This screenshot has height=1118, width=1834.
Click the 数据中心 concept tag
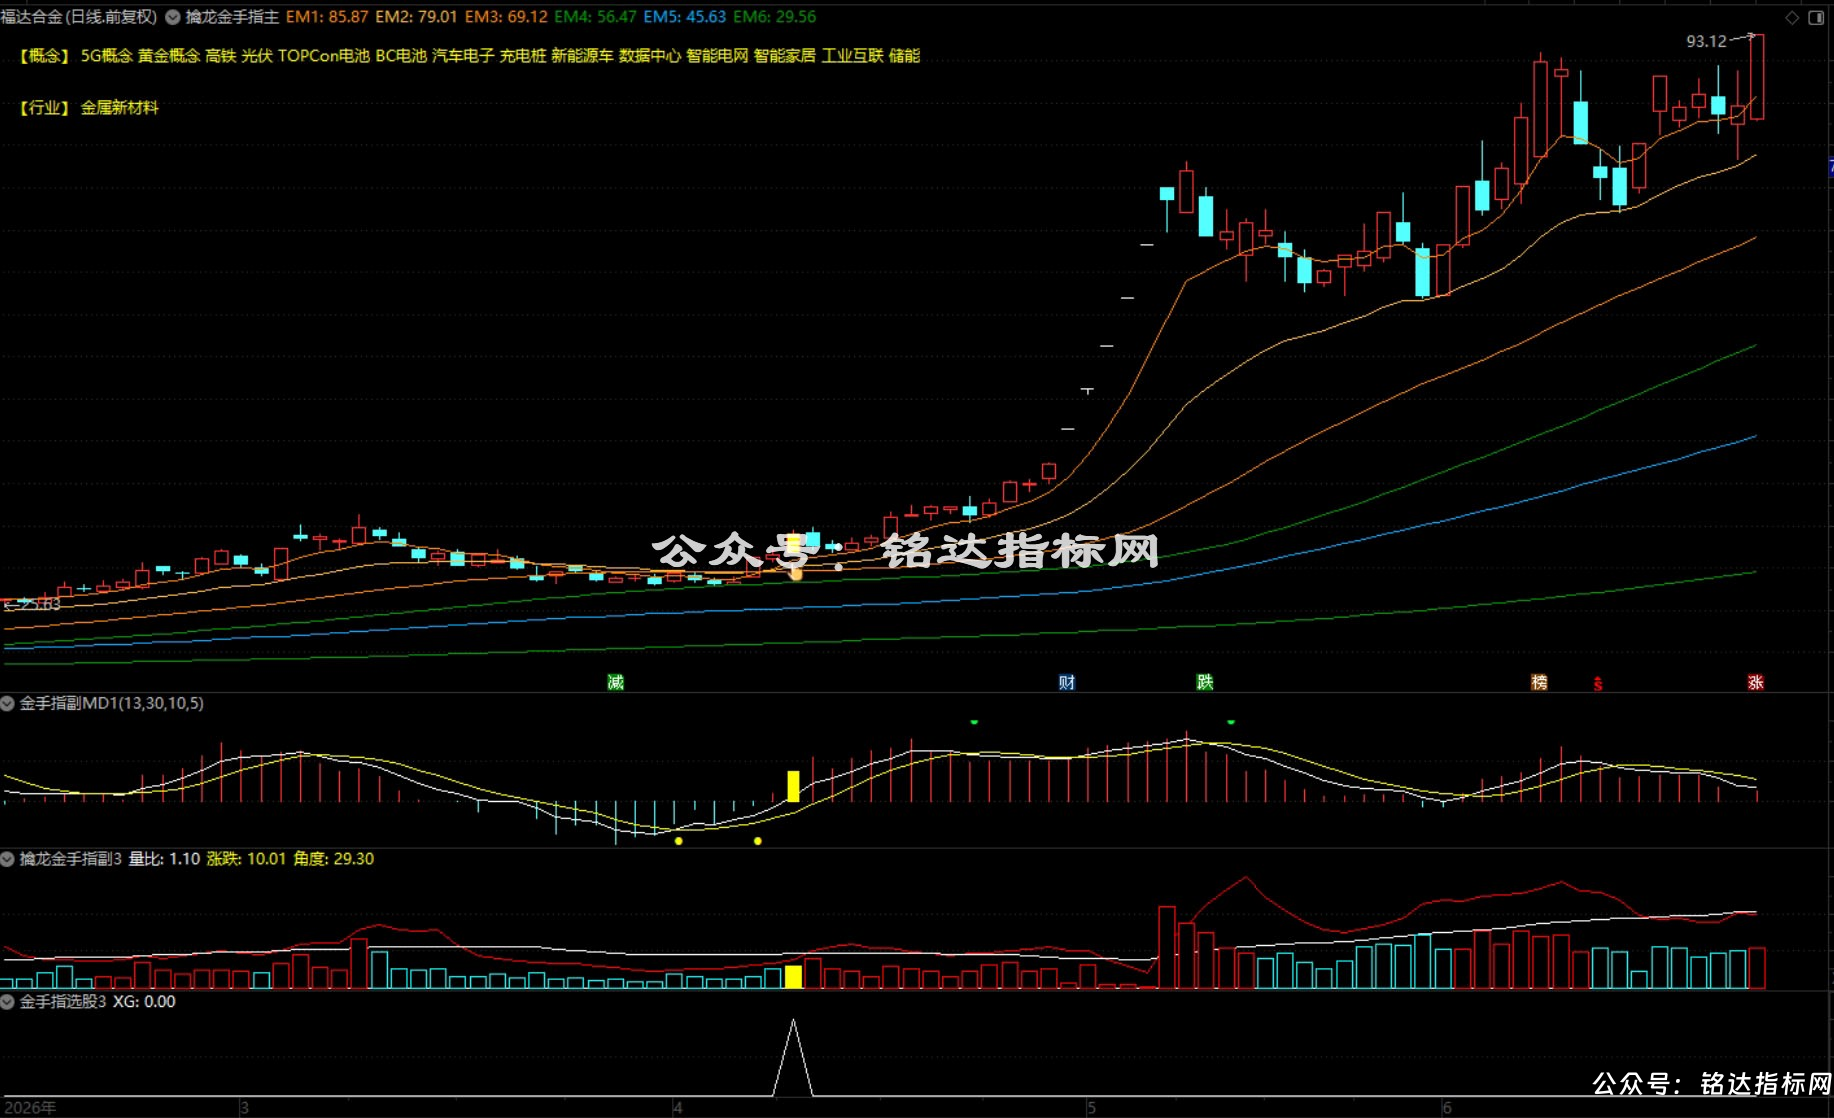(650, 56)
